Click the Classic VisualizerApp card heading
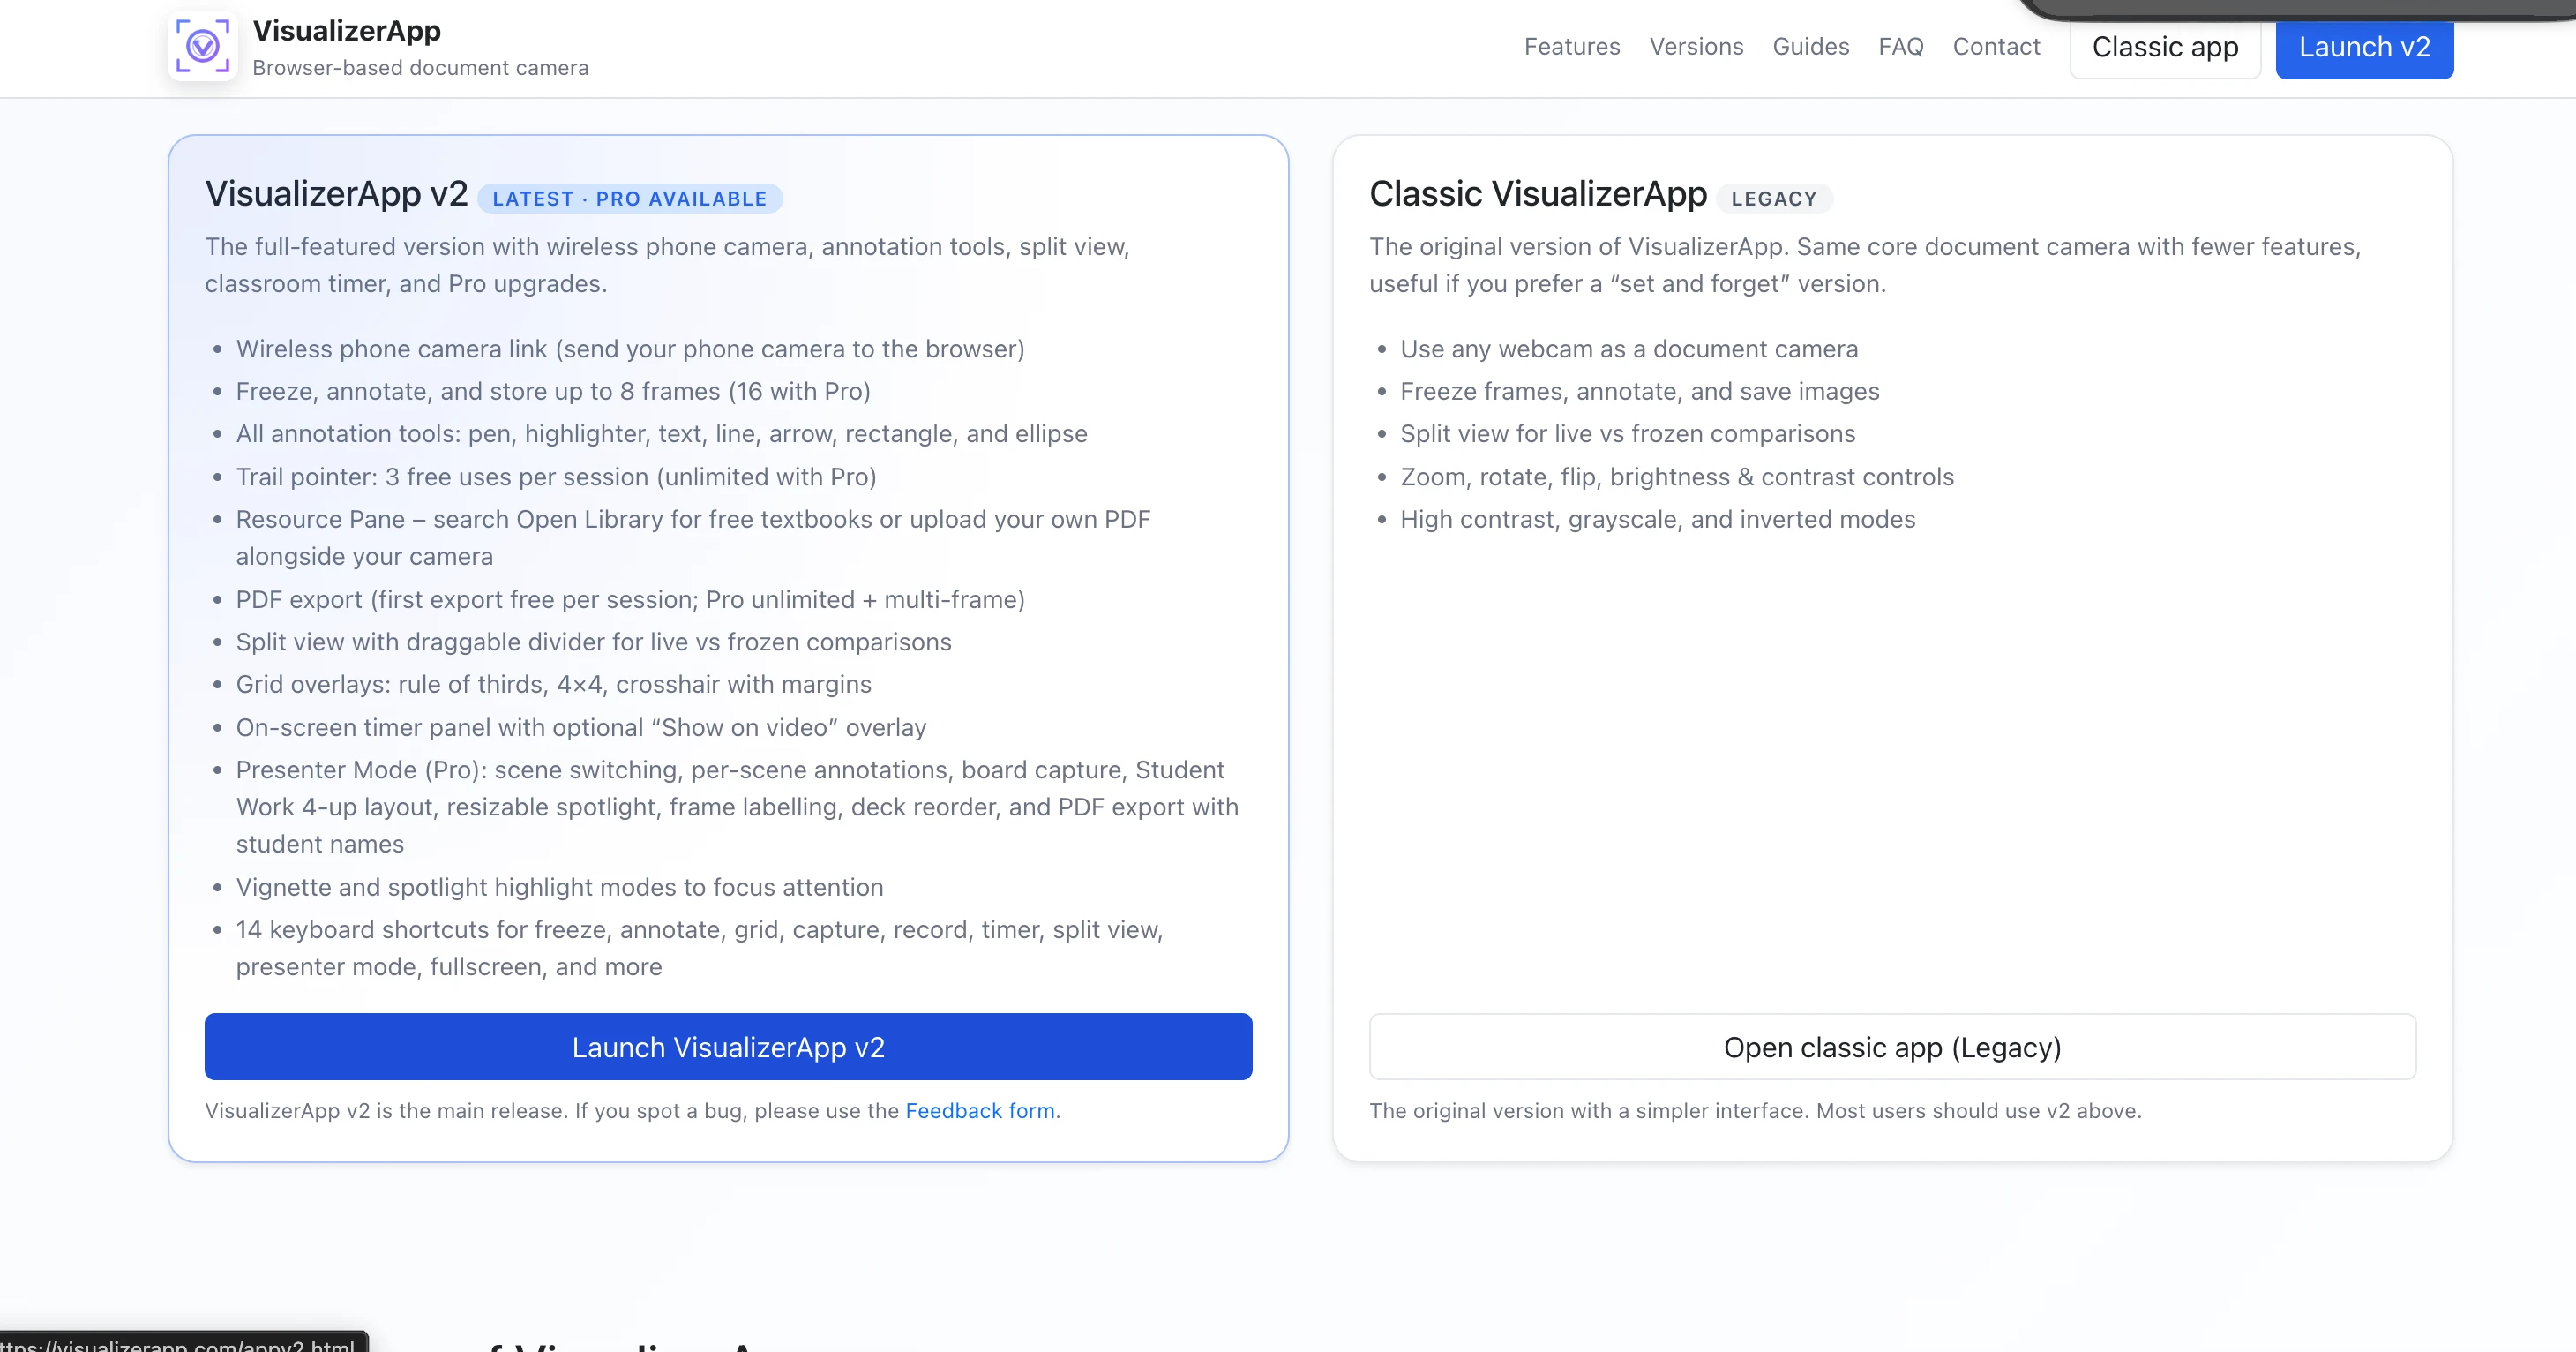Image resolution: width=2576 pixels, height=1352 pixels. pos(1537,194)
